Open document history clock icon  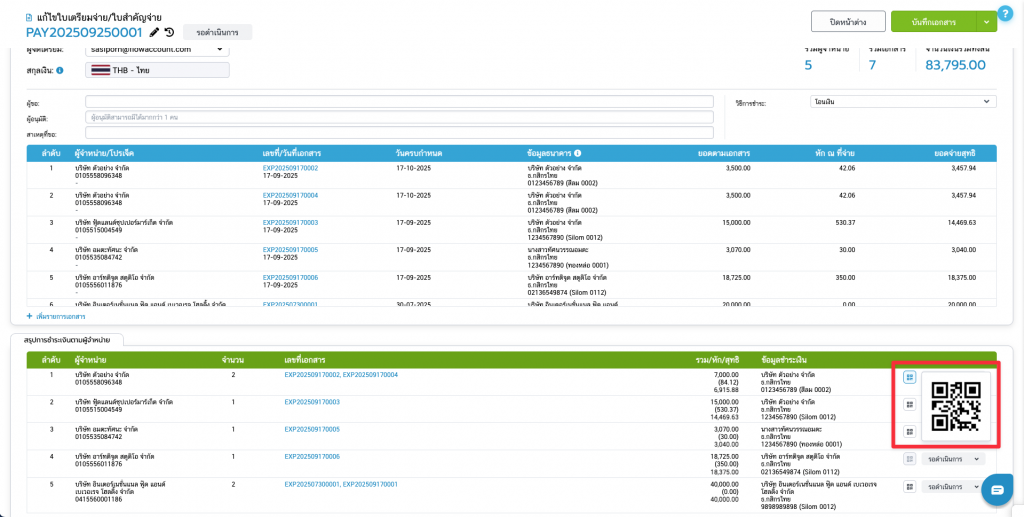coord(169,32)
